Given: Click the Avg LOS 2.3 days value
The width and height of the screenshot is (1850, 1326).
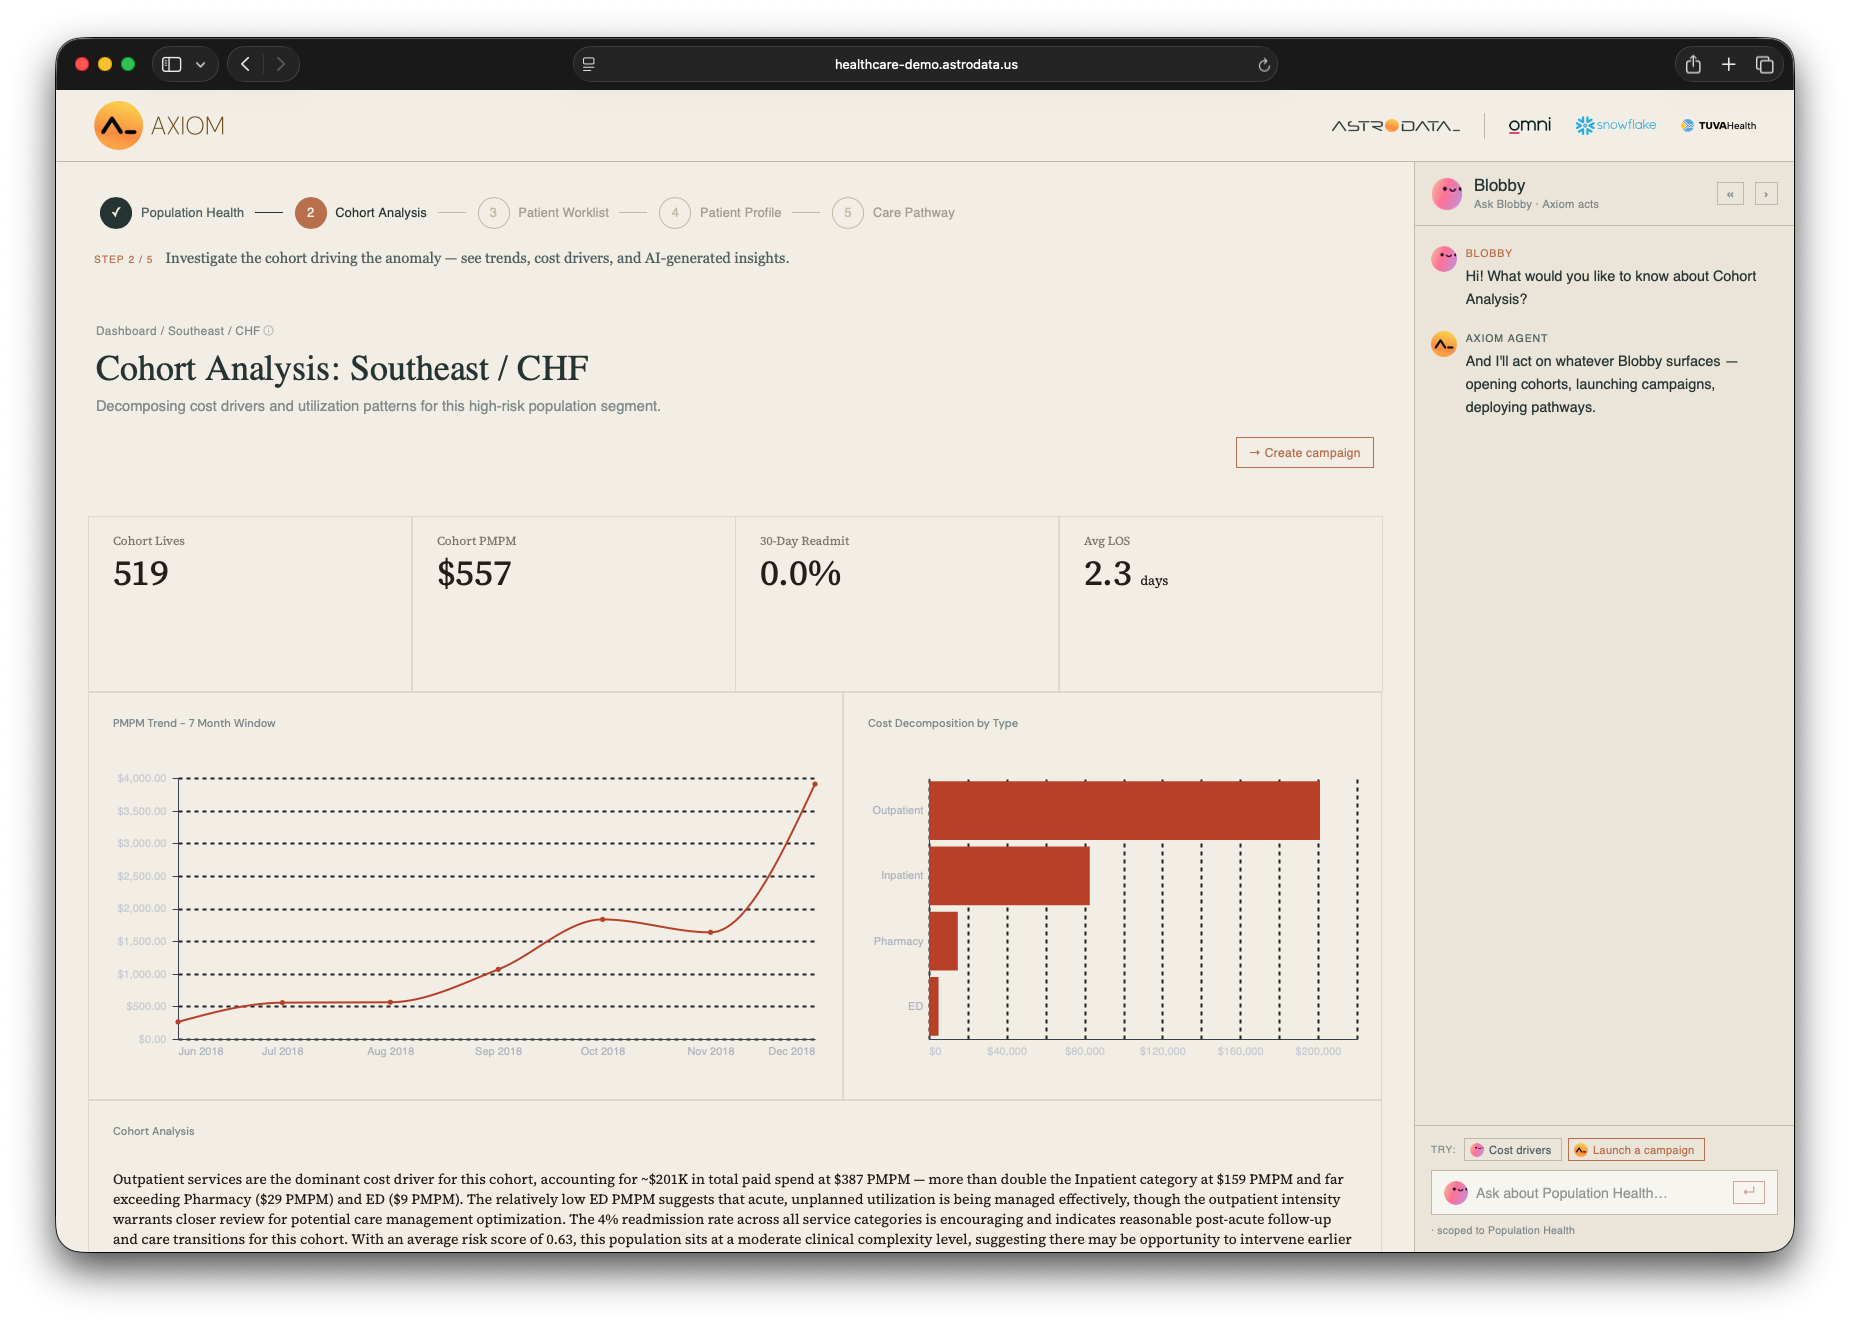Looking at the screenshot, I should point(1126,574).
